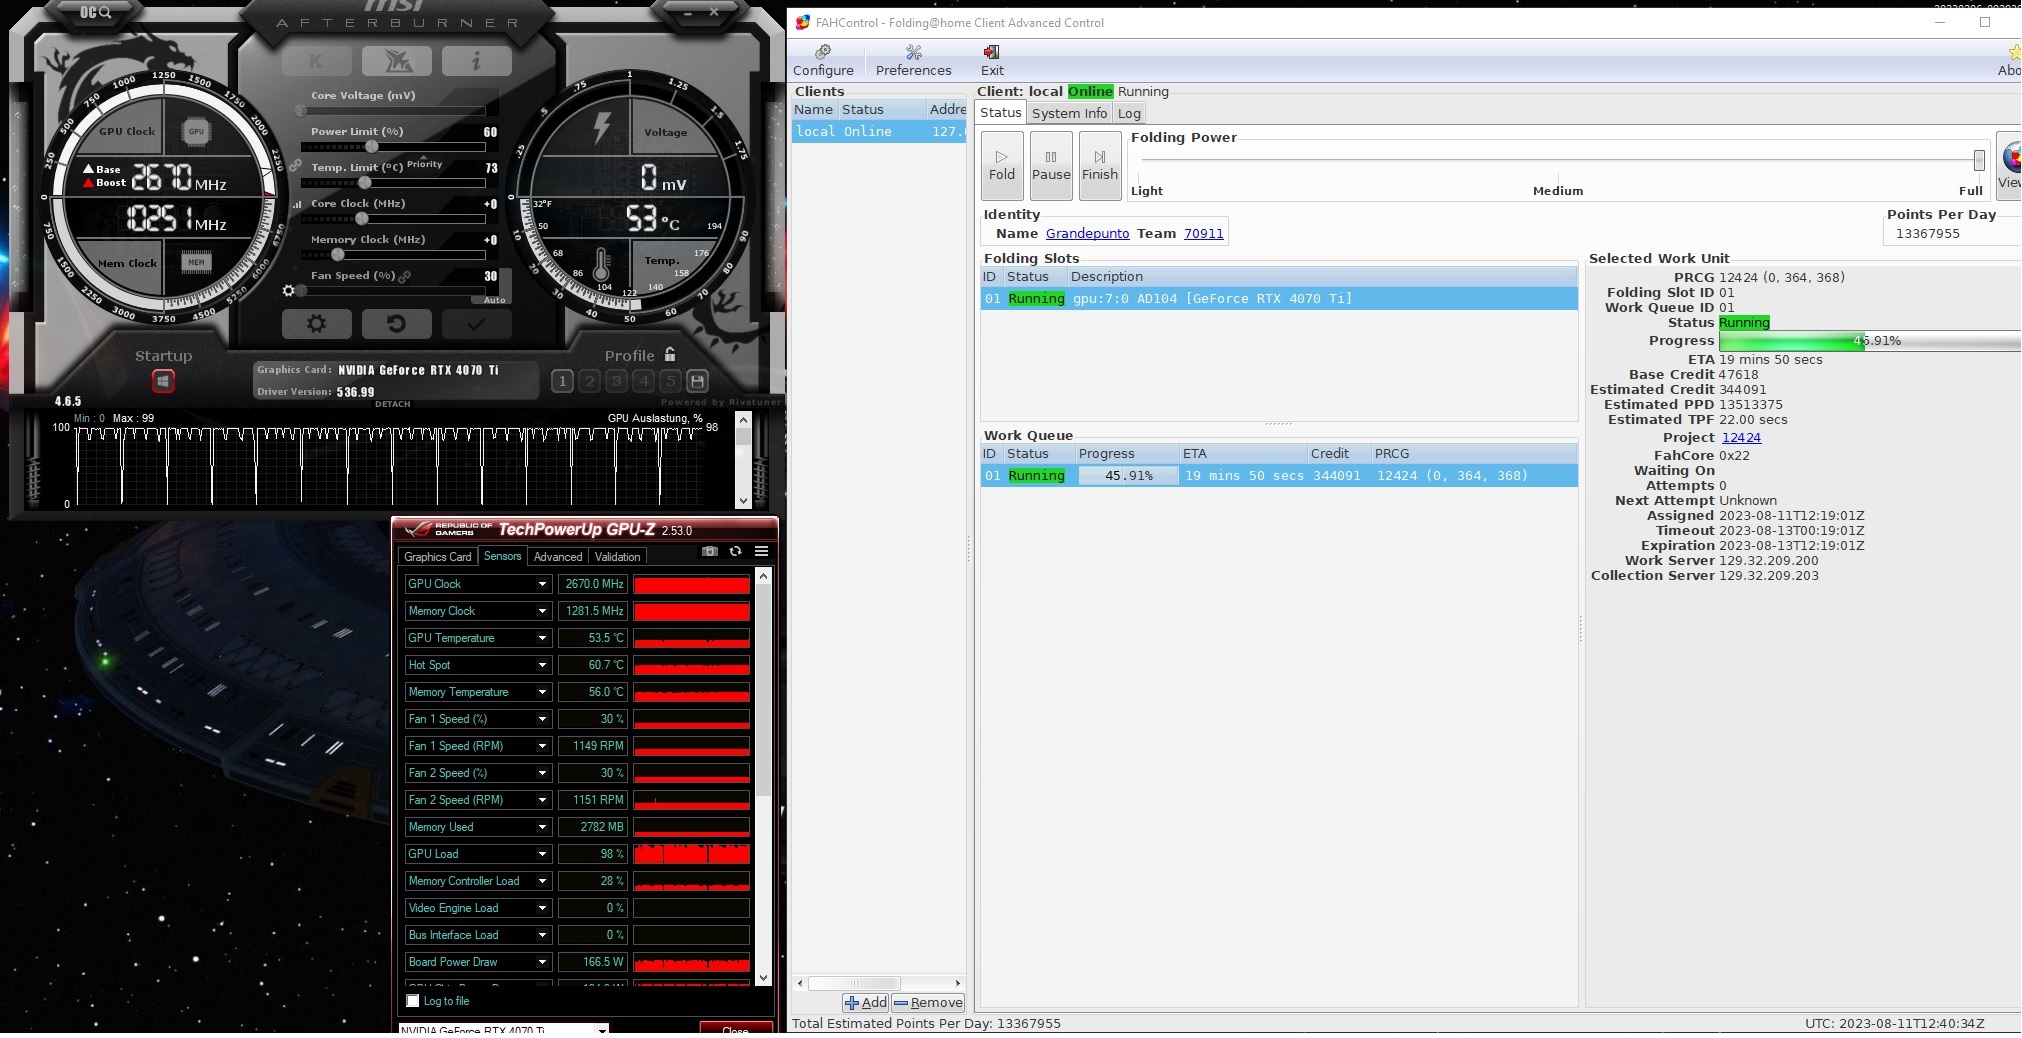This screenshot has width=2022, height=1038.
Task: Select Afterburner profile slot 5
Action: point(670,381)
